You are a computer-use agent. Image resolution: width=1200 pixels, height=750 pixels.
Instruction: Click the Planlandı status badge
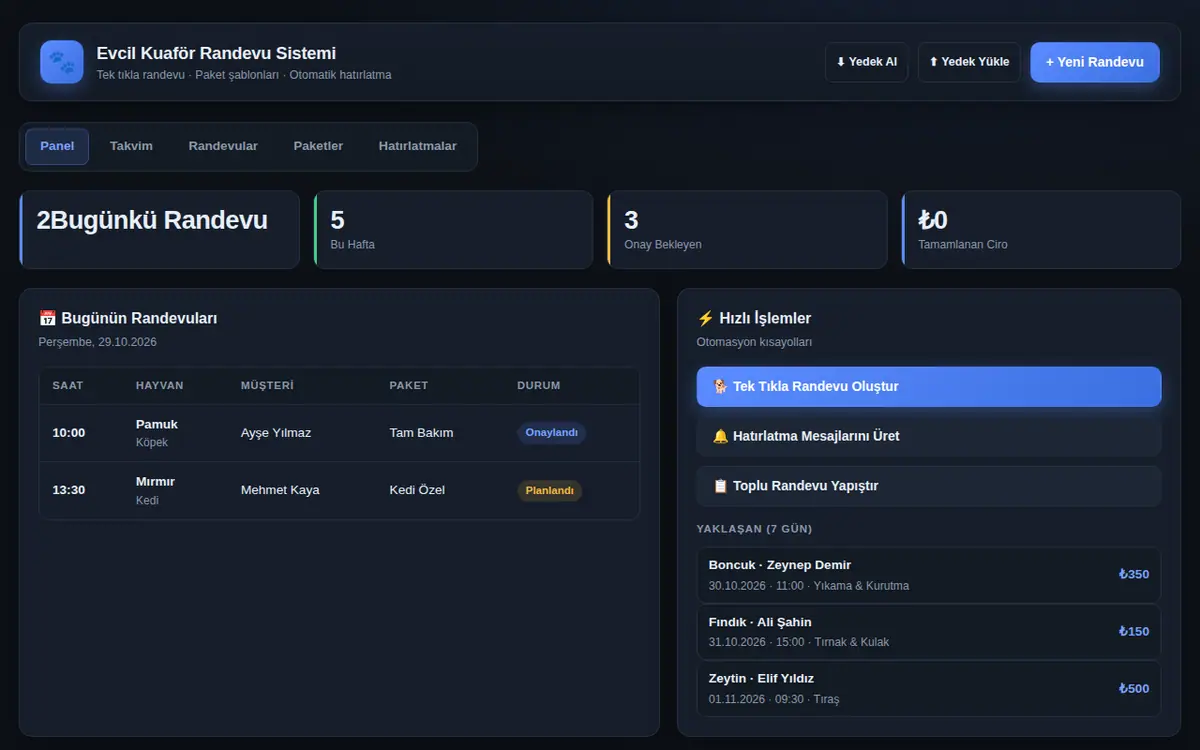(549, 490)
